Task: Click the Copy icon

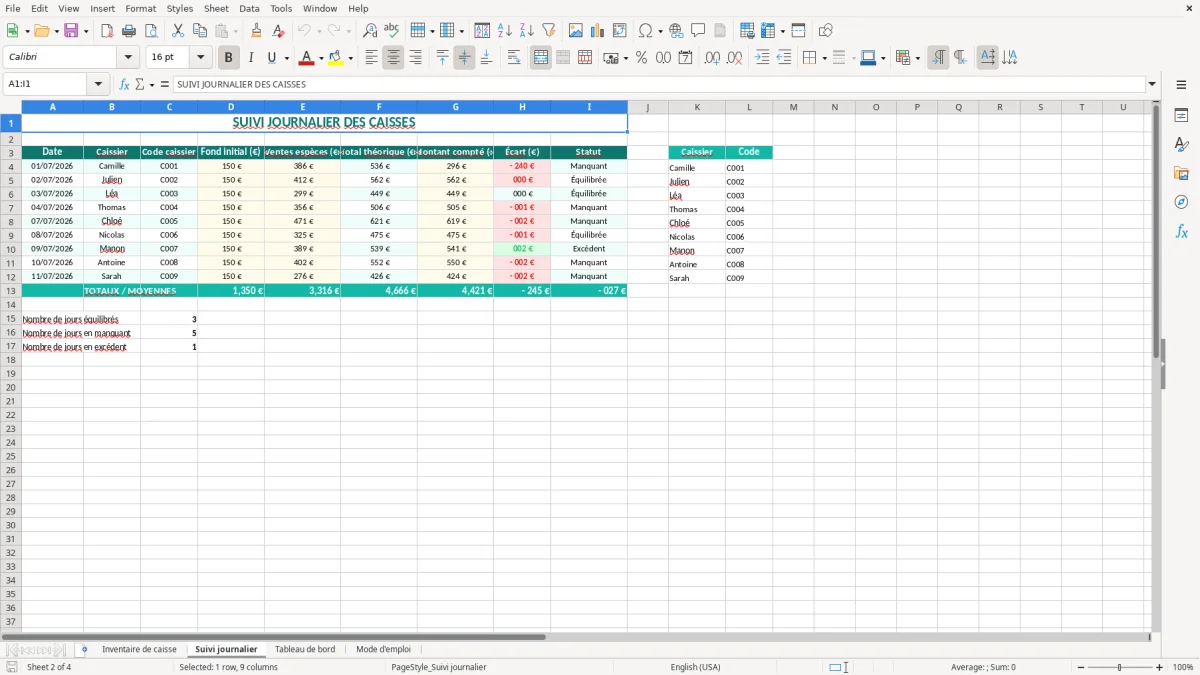Action: pos(200,31)
